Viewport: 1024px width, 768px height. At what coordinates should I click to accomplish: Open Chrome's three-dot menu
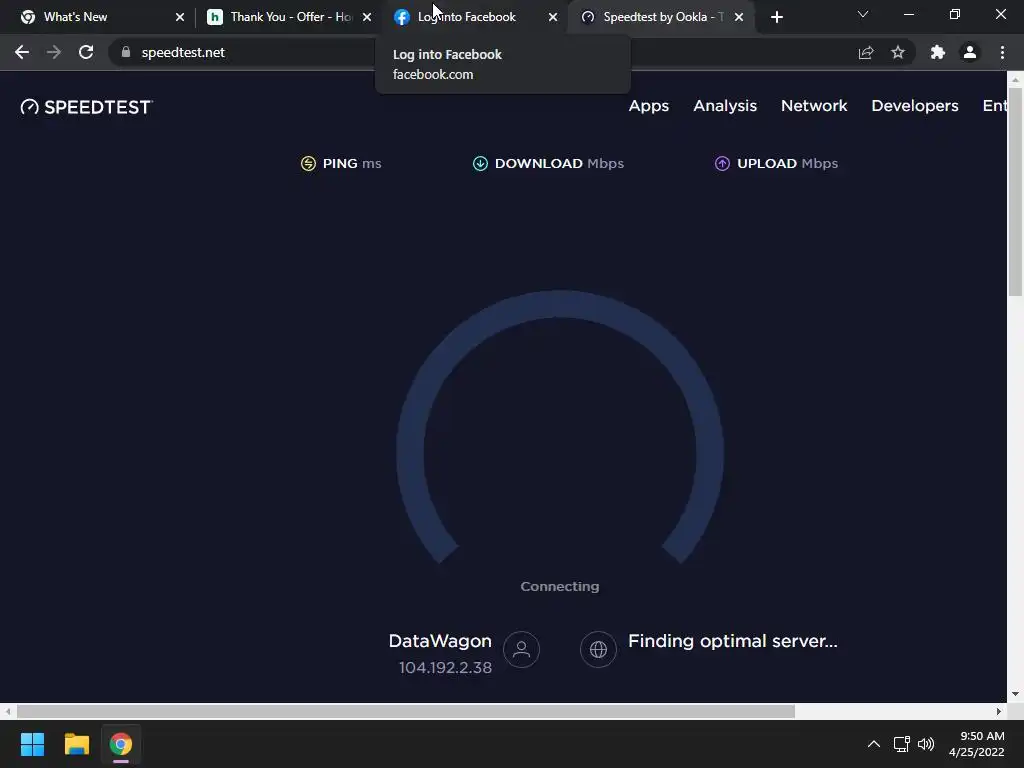coord(1002,52)
